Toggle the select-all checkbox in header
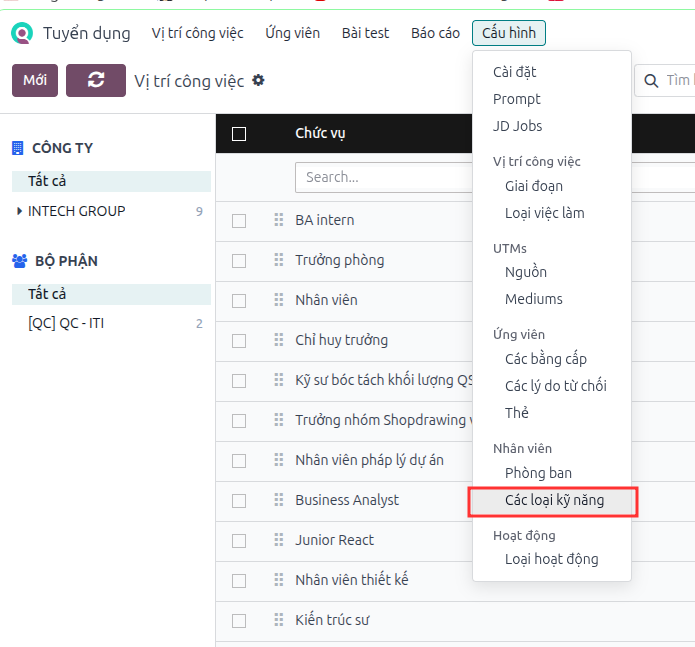This screenshot has height=647, width=695. [239, 134]
